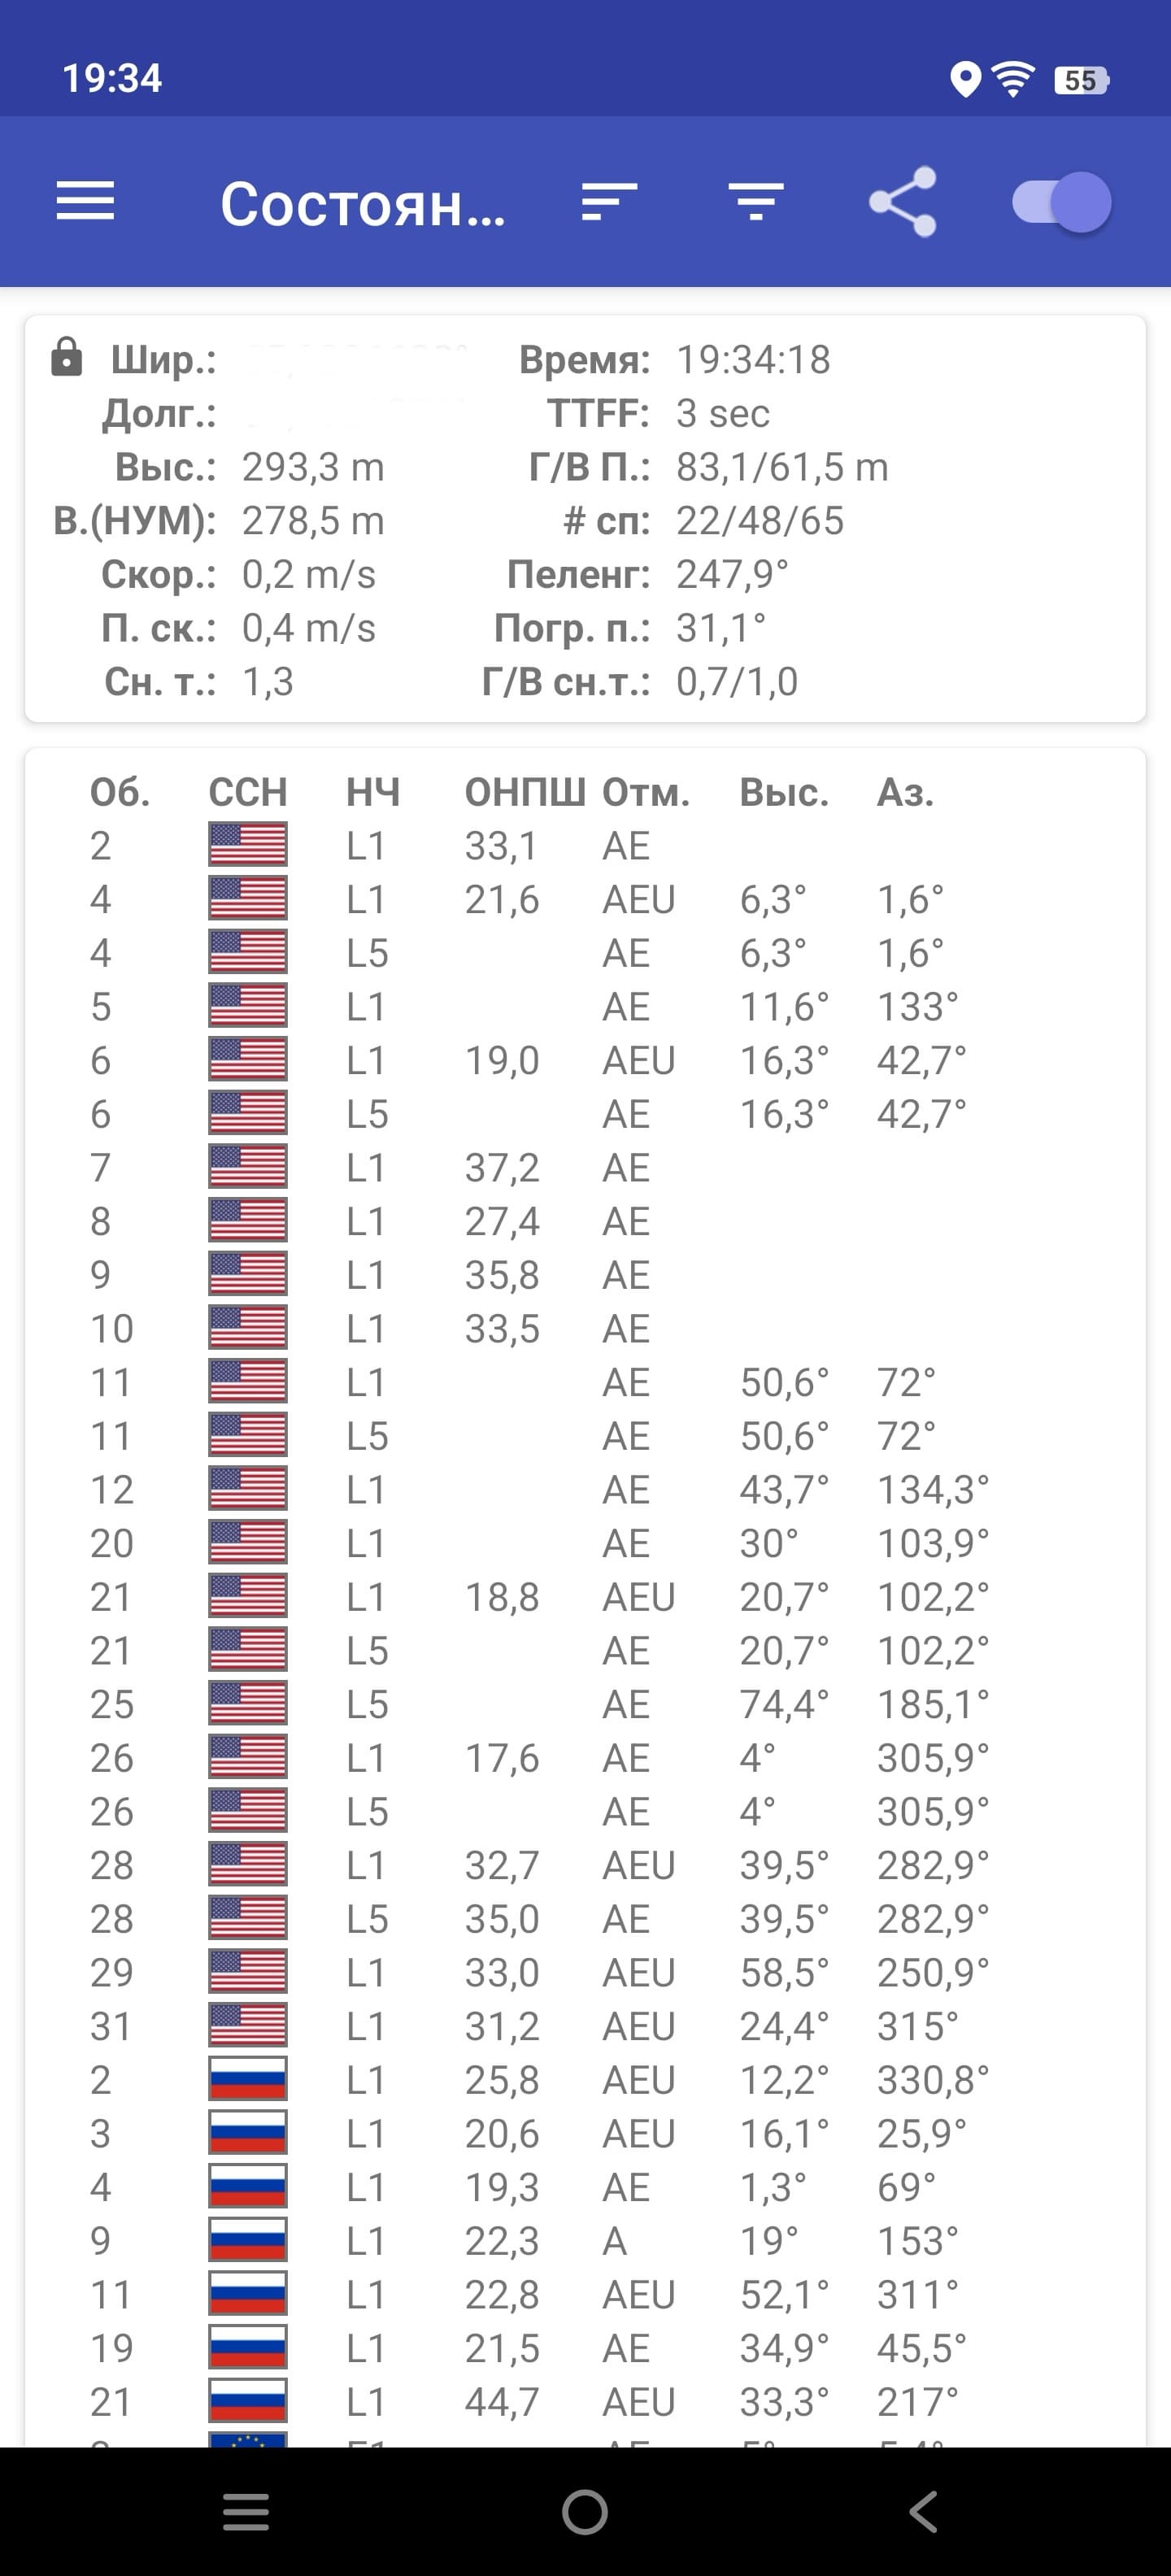This screenshot has height=2576, width=1171.
Task: Tap the sort satellites icon
Action: (x=609, y=202)
